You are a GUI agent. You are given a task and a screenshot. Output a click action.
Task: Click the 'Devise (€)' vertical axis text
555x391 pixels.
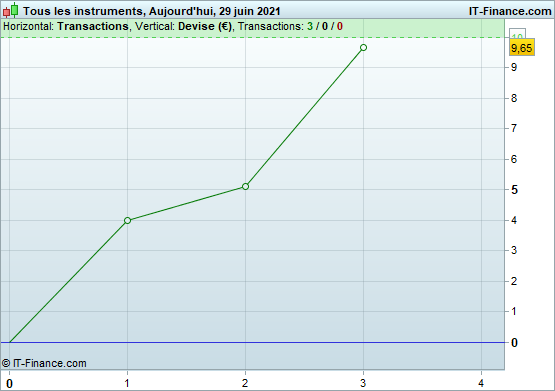tap(205, 26)
